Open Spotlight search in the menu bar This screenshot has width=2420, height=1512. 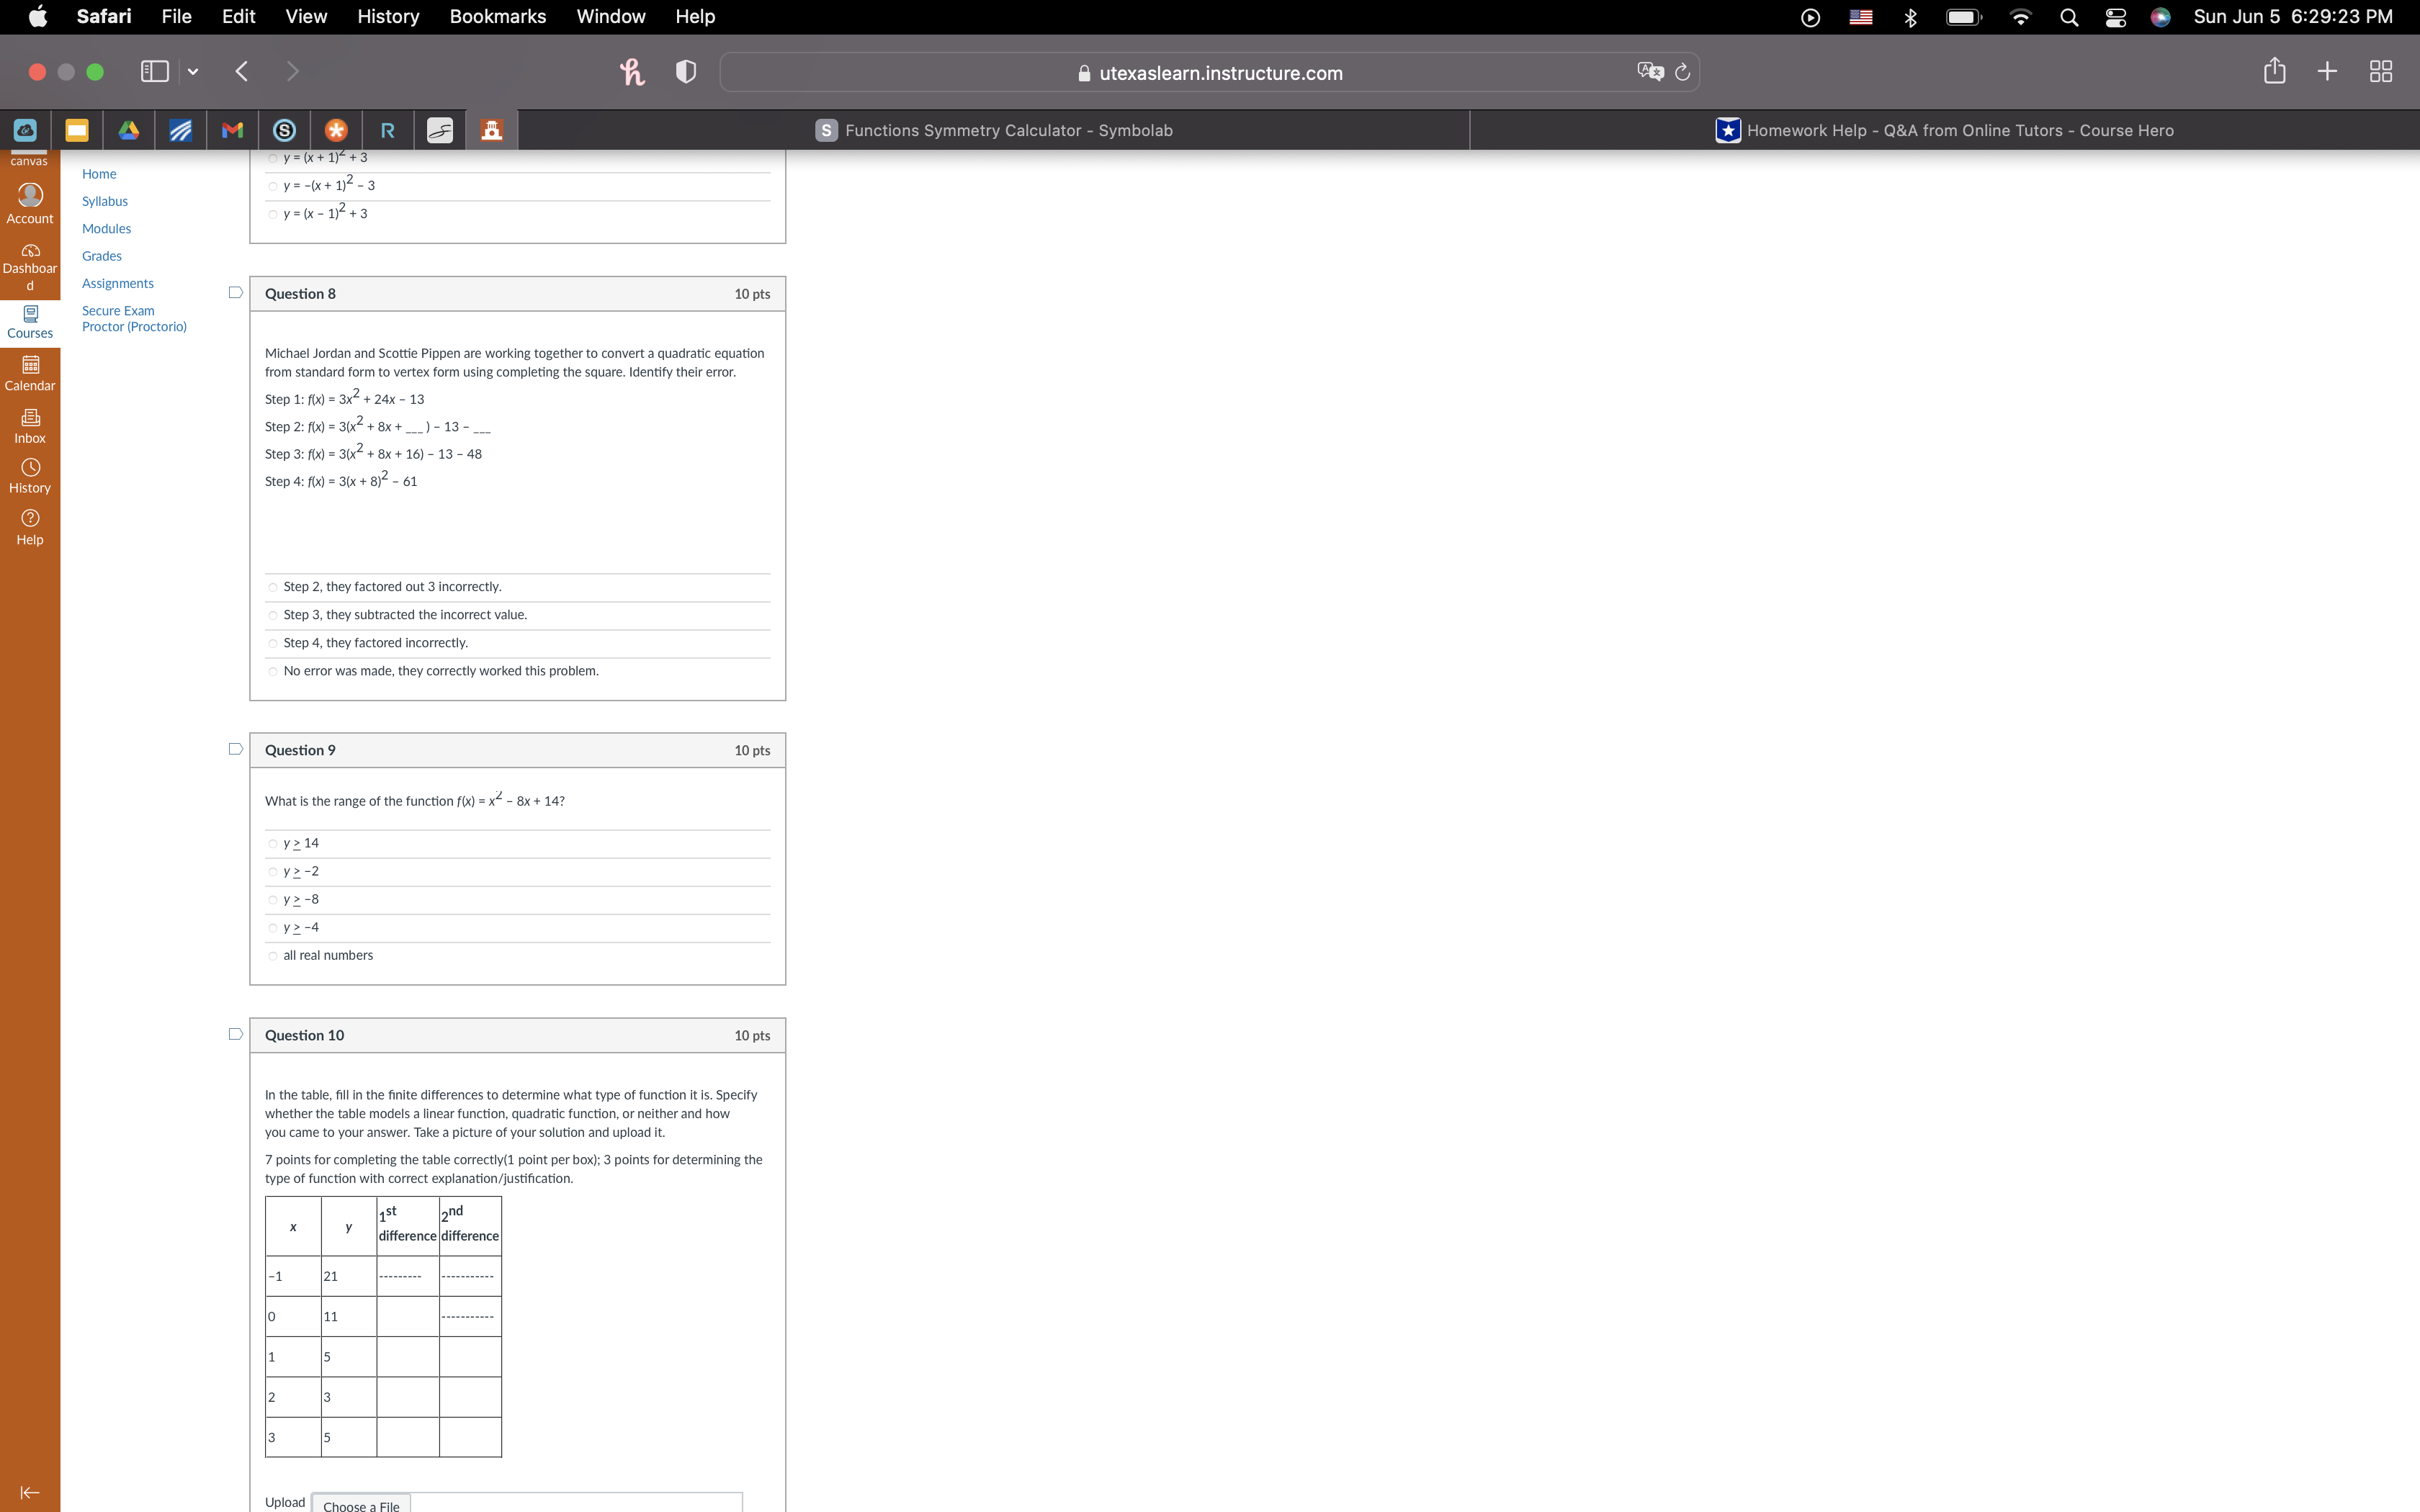[x=2068, y=17]
